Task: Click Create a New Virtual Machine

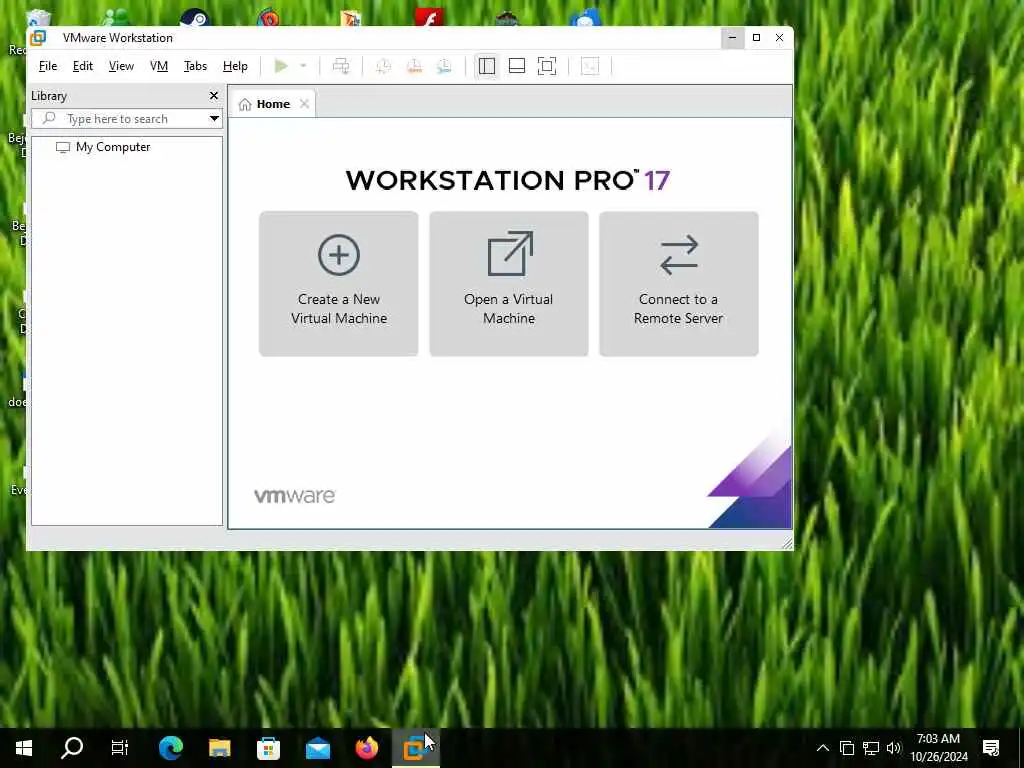Action: [x=338, y=283]
